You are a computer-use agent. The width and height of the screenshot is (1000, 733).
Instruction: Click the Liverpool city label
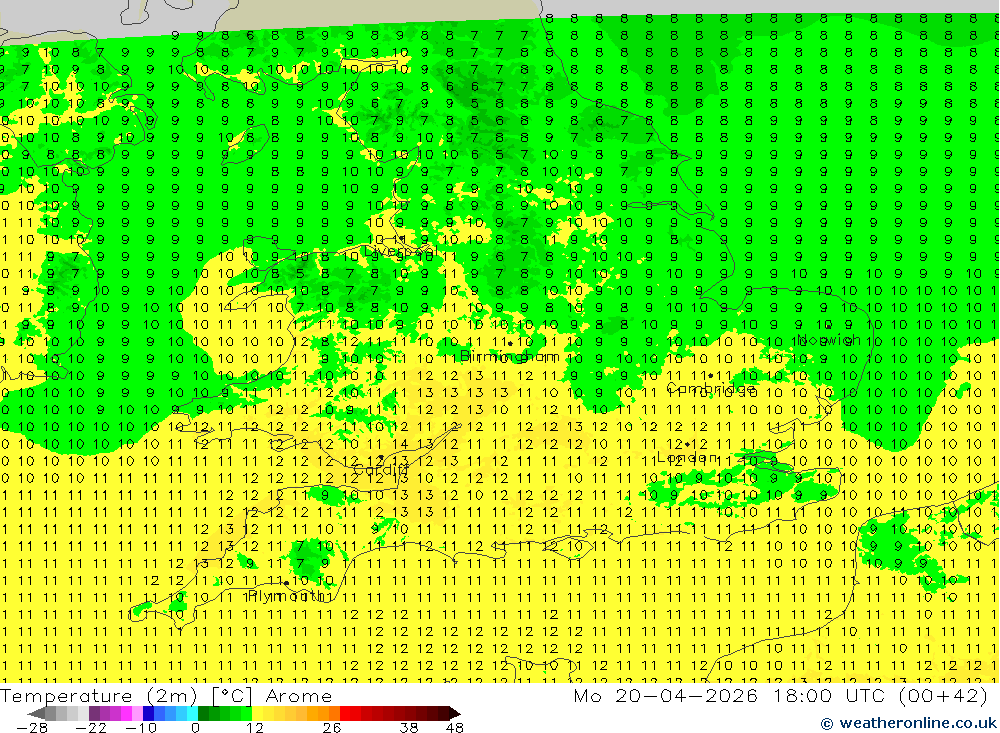coord(399,252)
